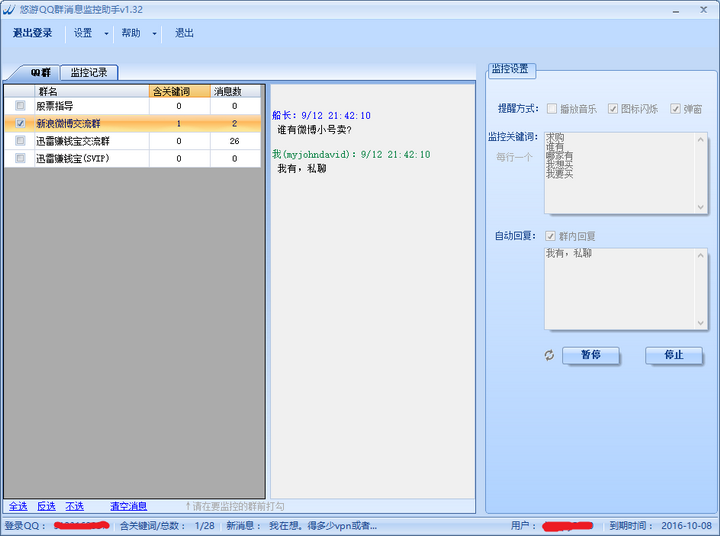
Task: Toggle the 图标闪烁 reminder checkbox
Action: pos(613,108)
